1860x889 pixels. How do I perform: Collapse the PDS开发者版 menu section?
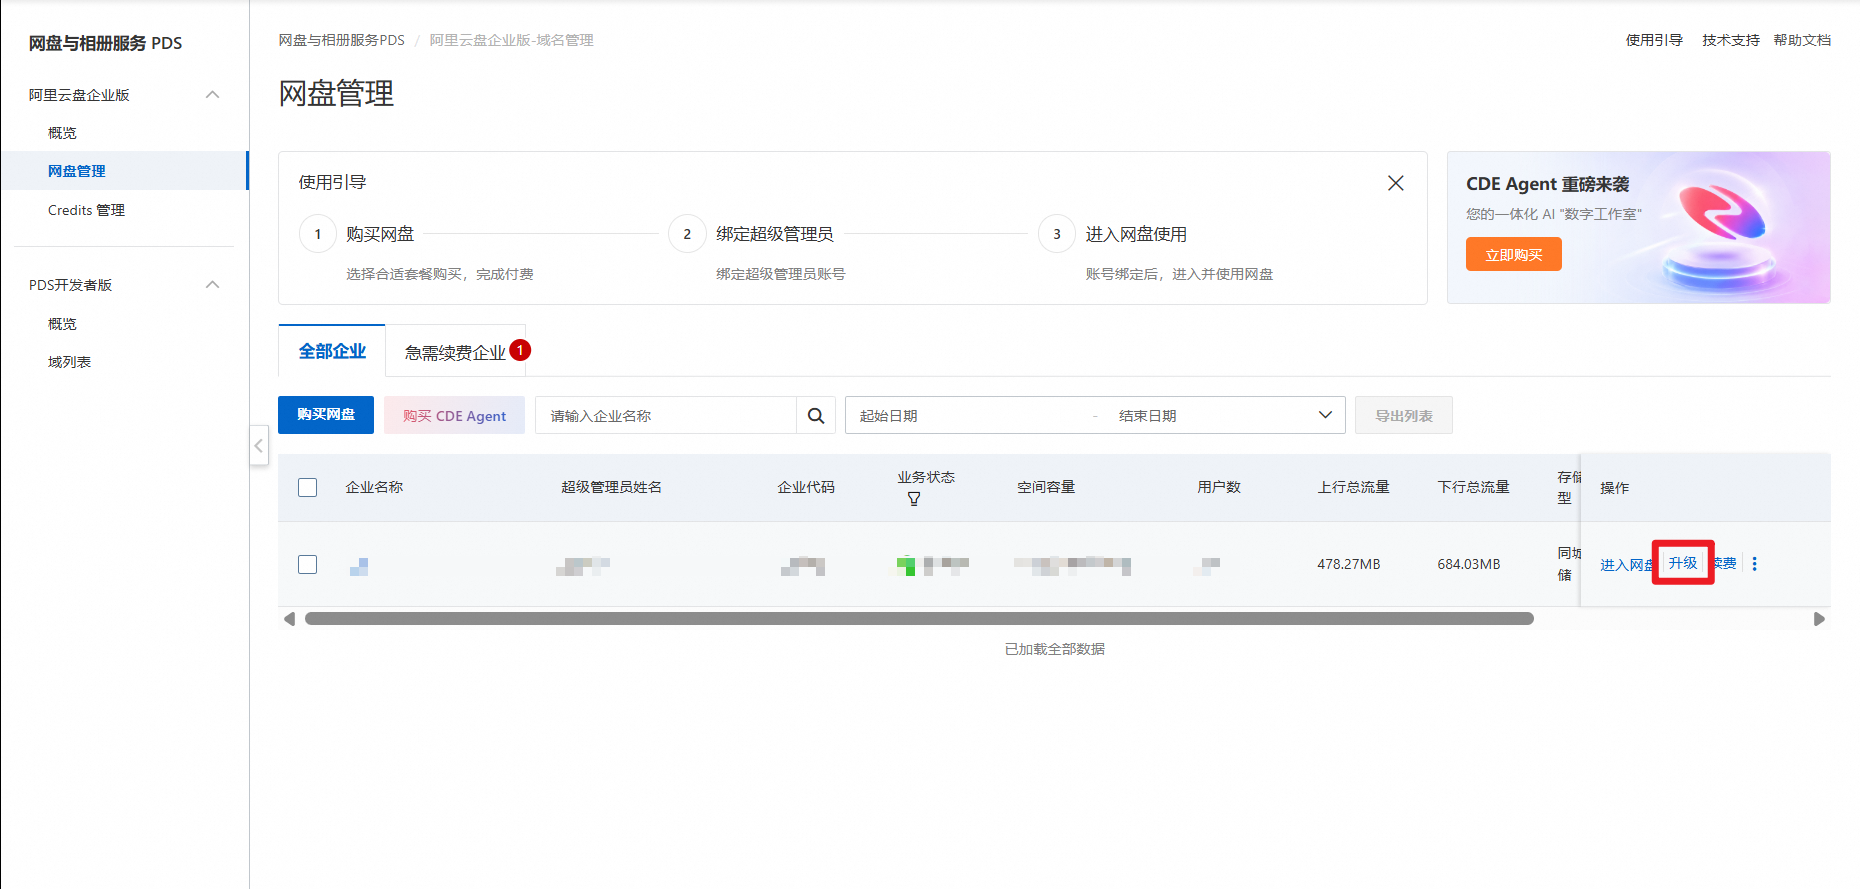[x=212, y=285]
